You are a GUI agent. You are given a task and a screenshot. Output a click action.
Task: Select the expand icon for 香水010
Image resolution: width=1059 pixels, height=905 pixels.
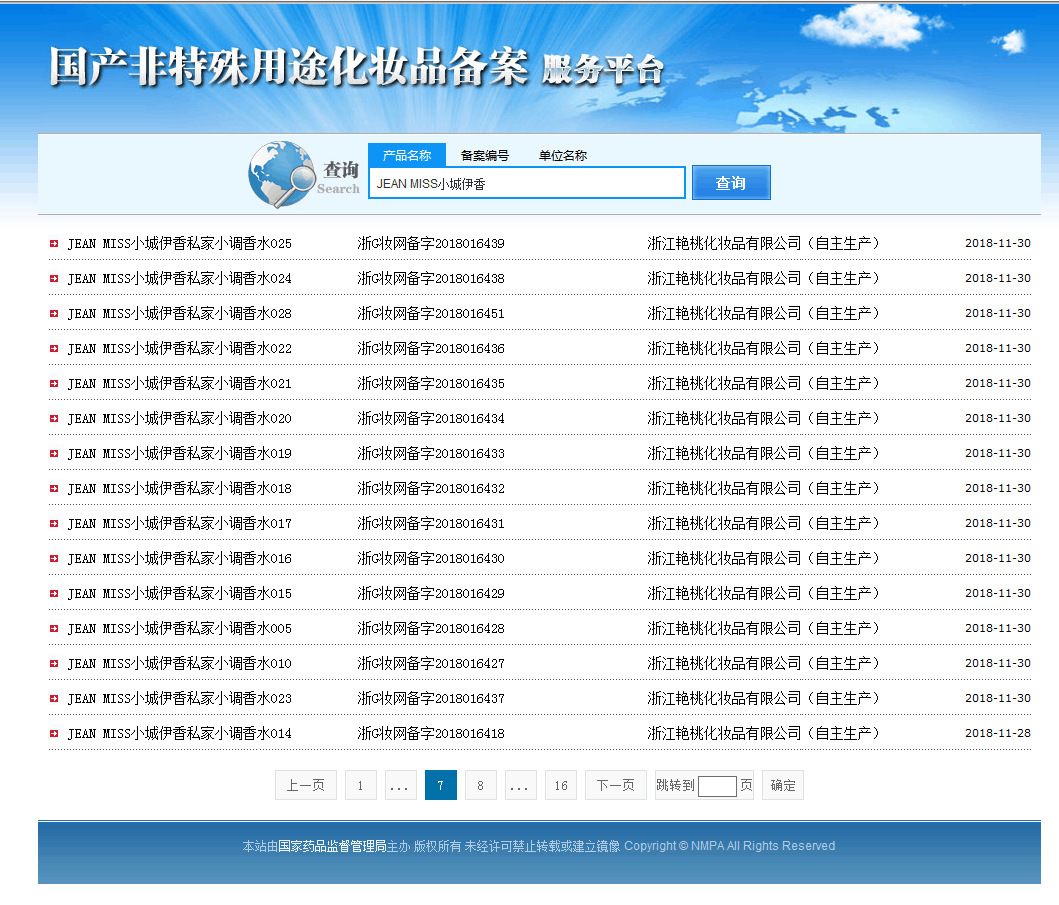point(53,663)
